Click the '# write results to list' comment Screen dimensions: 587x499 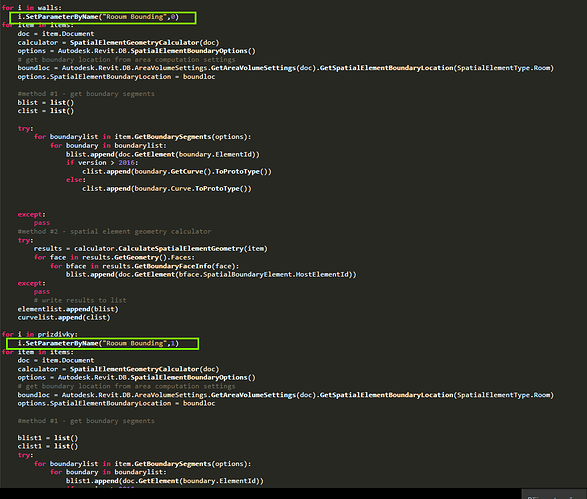click(80, 300)
